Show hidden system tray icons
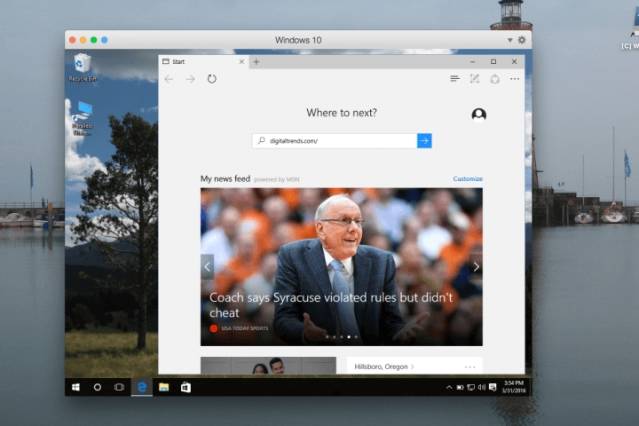 pos(449,387)
